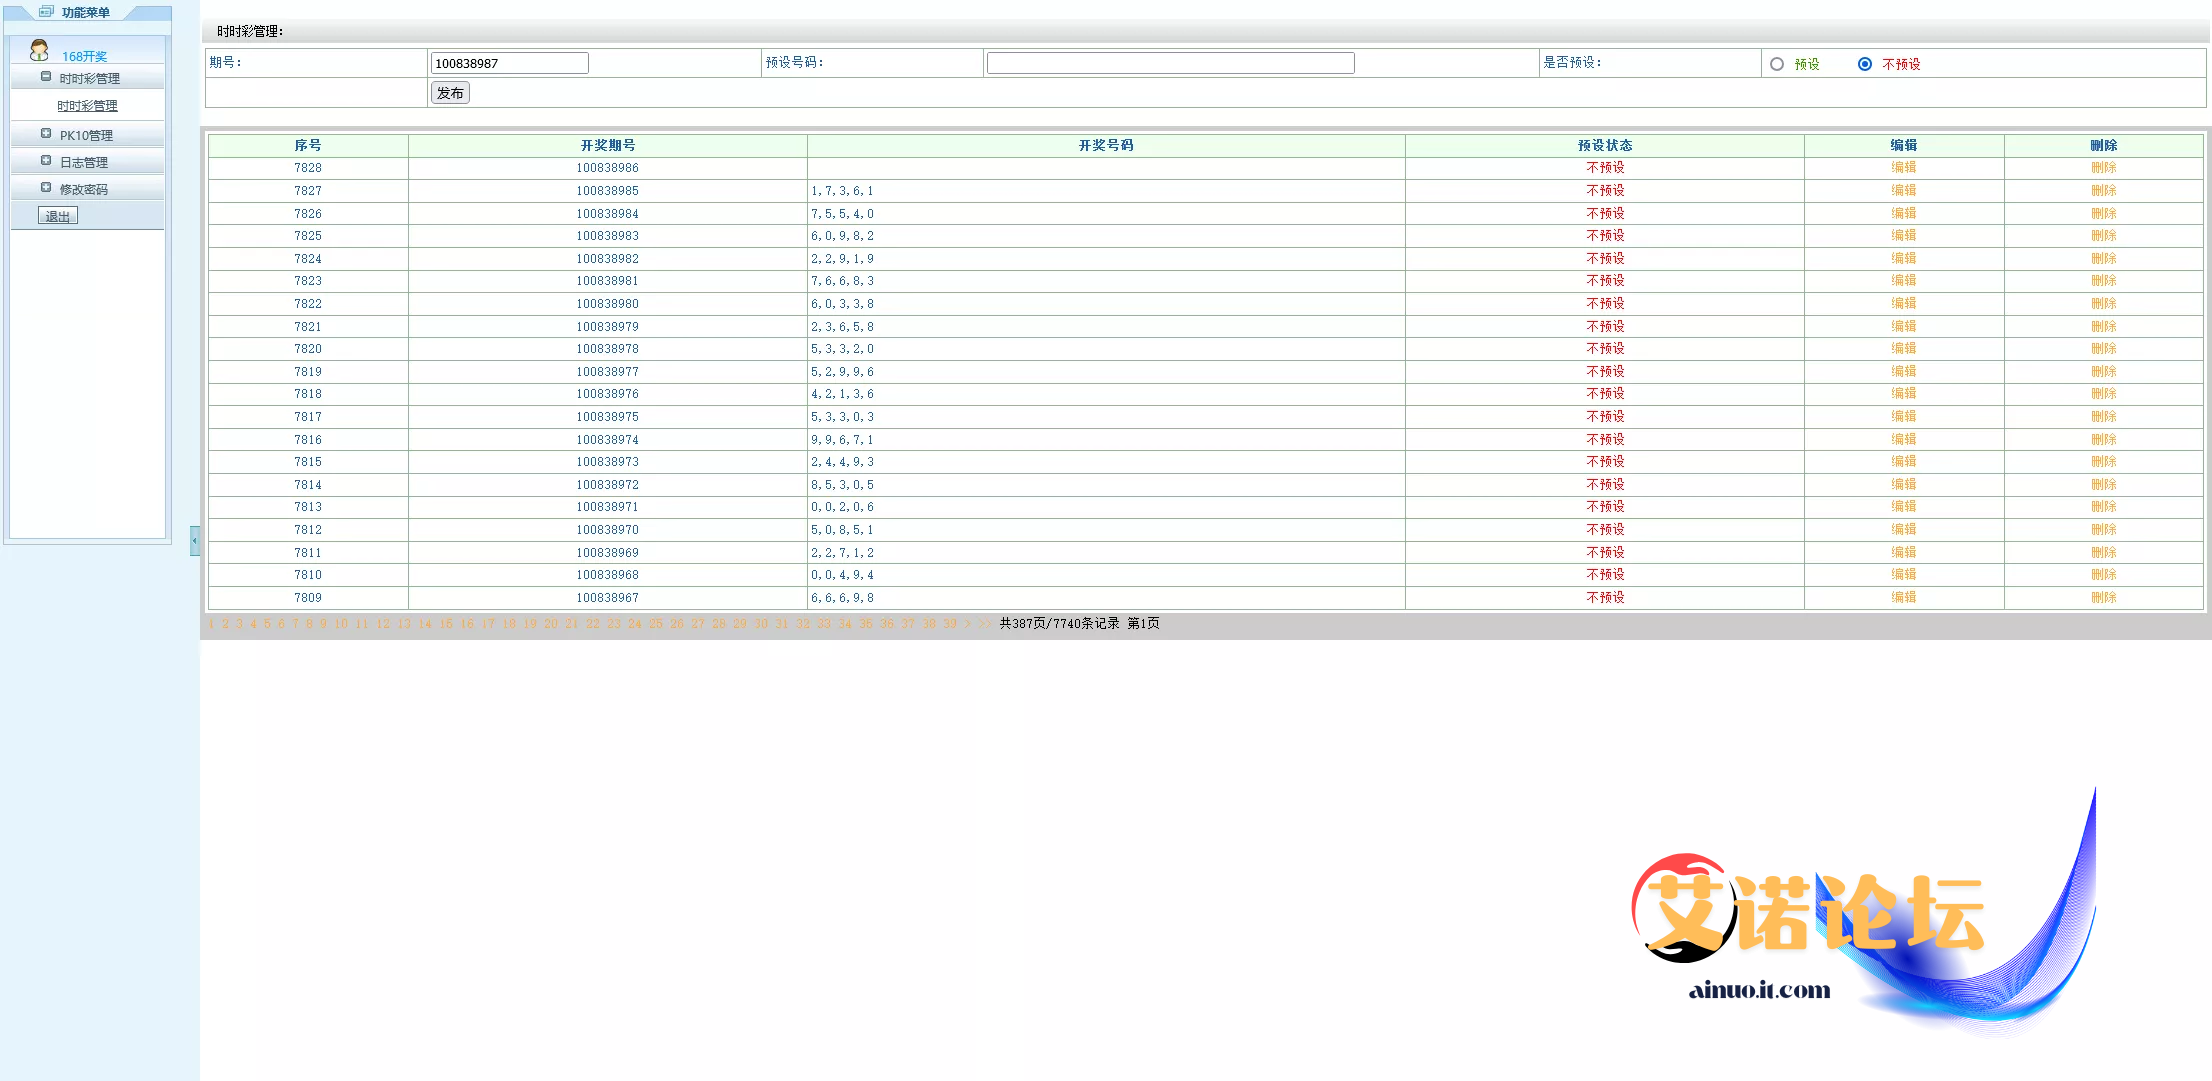Click 删除 for row 7827
Image resolution: width=2212 pixels, height=1081 pixels.
point(2103,191)
